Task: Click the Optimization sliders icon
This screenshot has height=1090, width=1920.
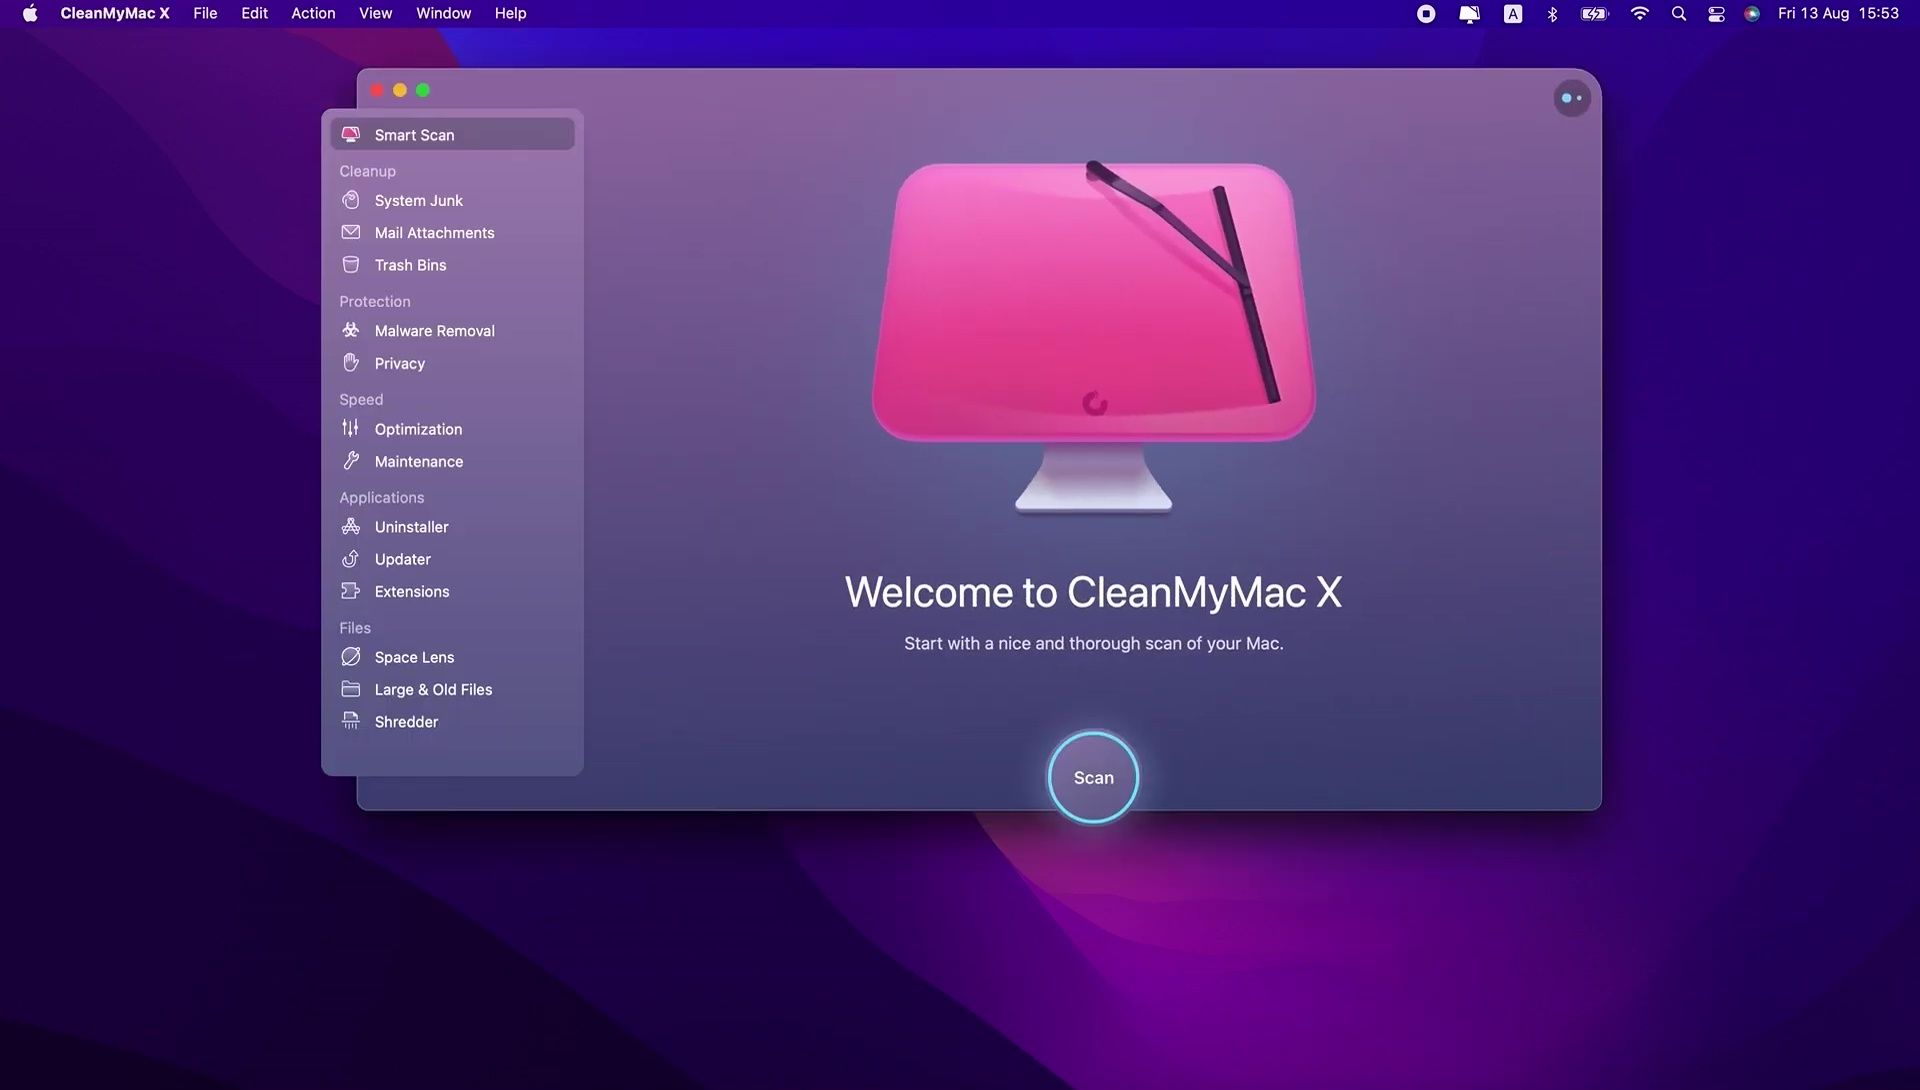Action: coord(350,428)
